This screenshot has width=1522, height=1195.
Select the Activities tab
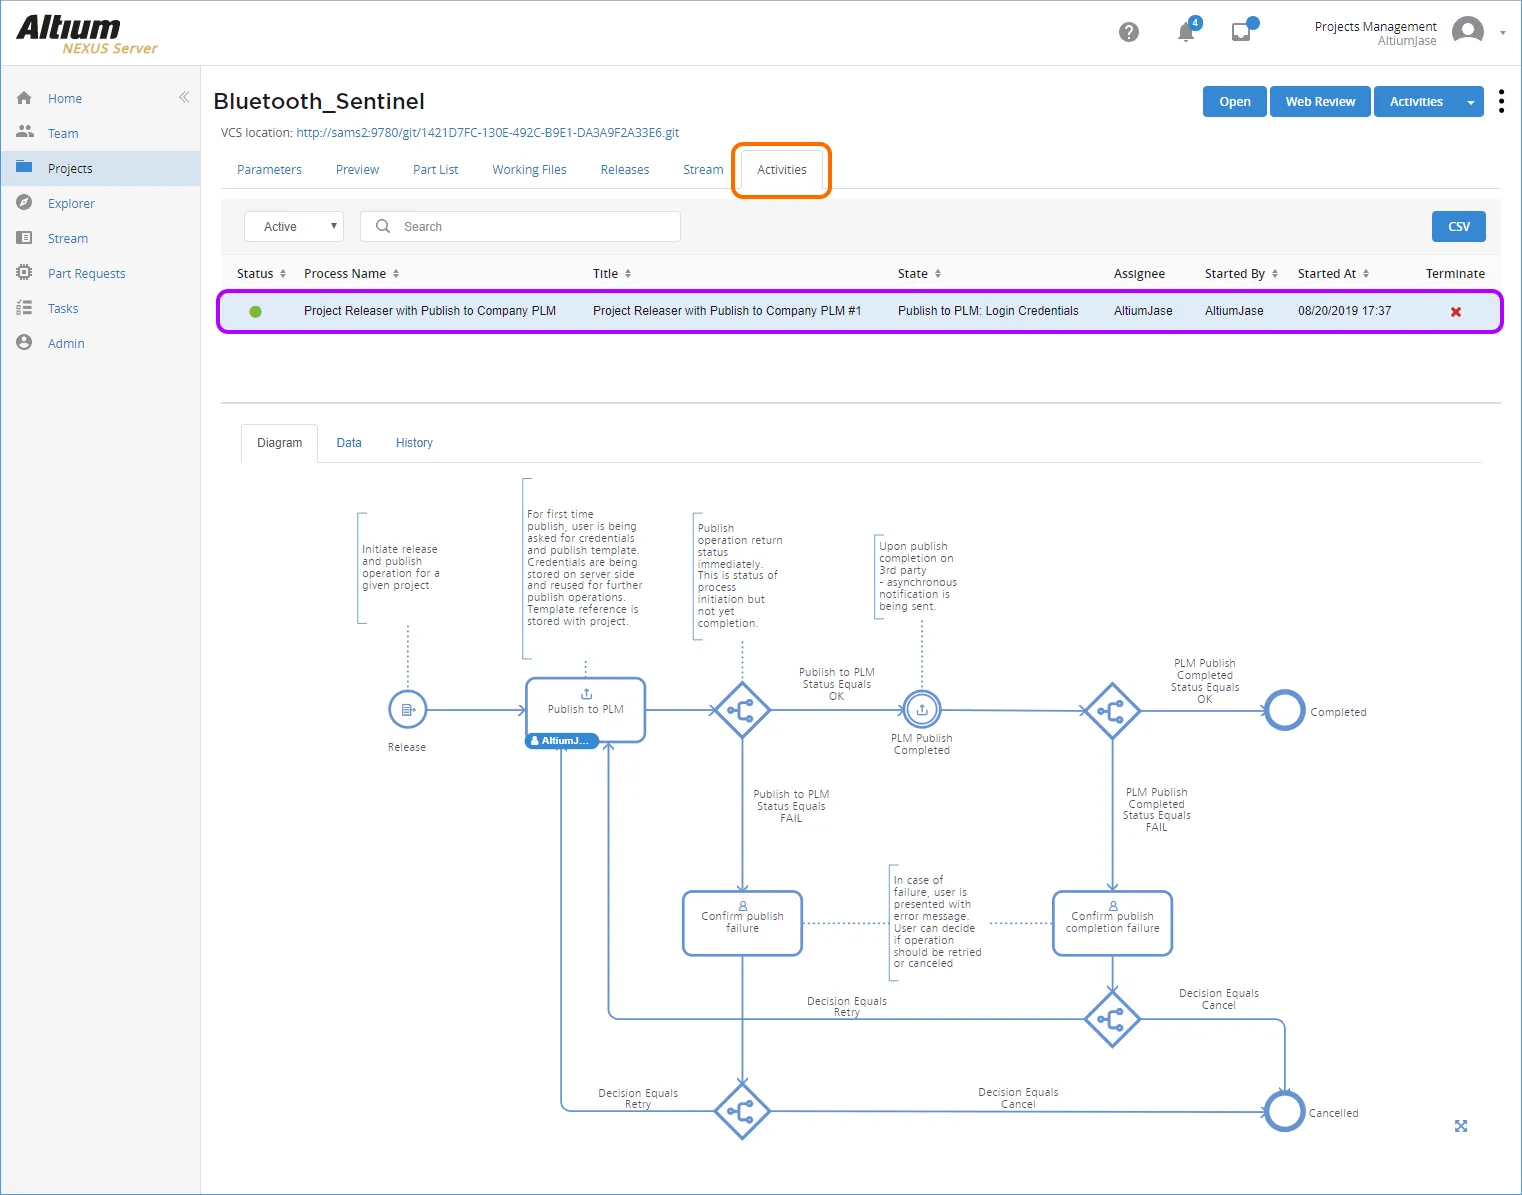[x=782, y=170]
